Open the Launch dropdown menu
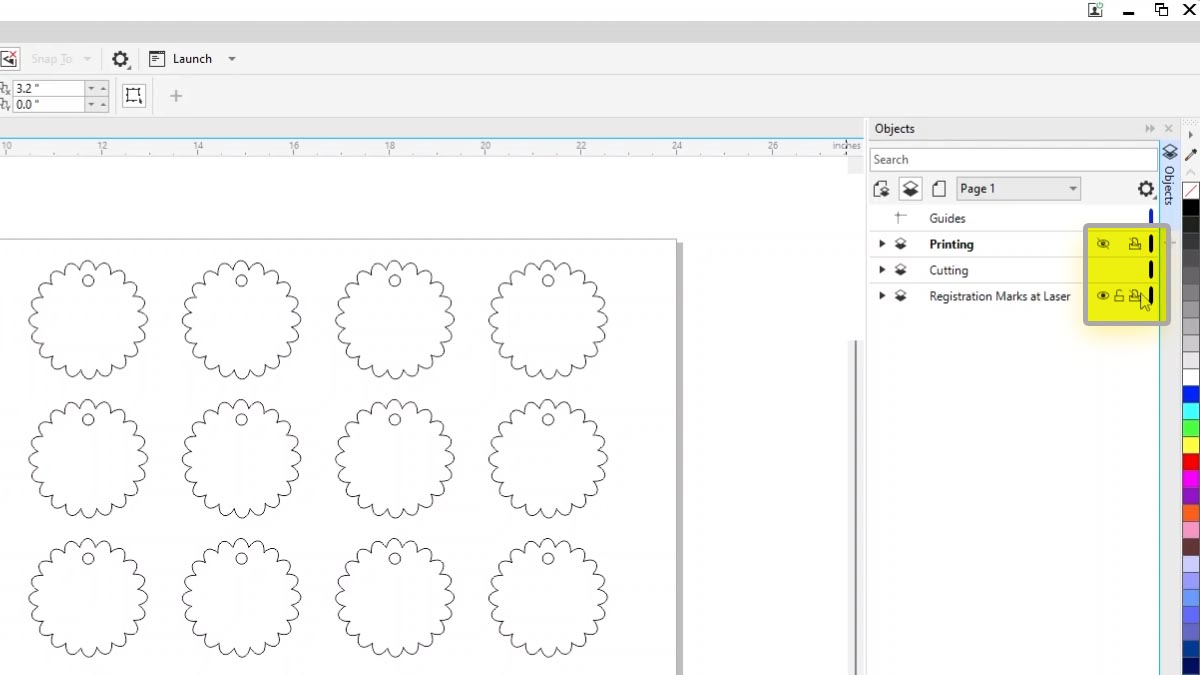1200x675 pixels. tap(232, 59)
